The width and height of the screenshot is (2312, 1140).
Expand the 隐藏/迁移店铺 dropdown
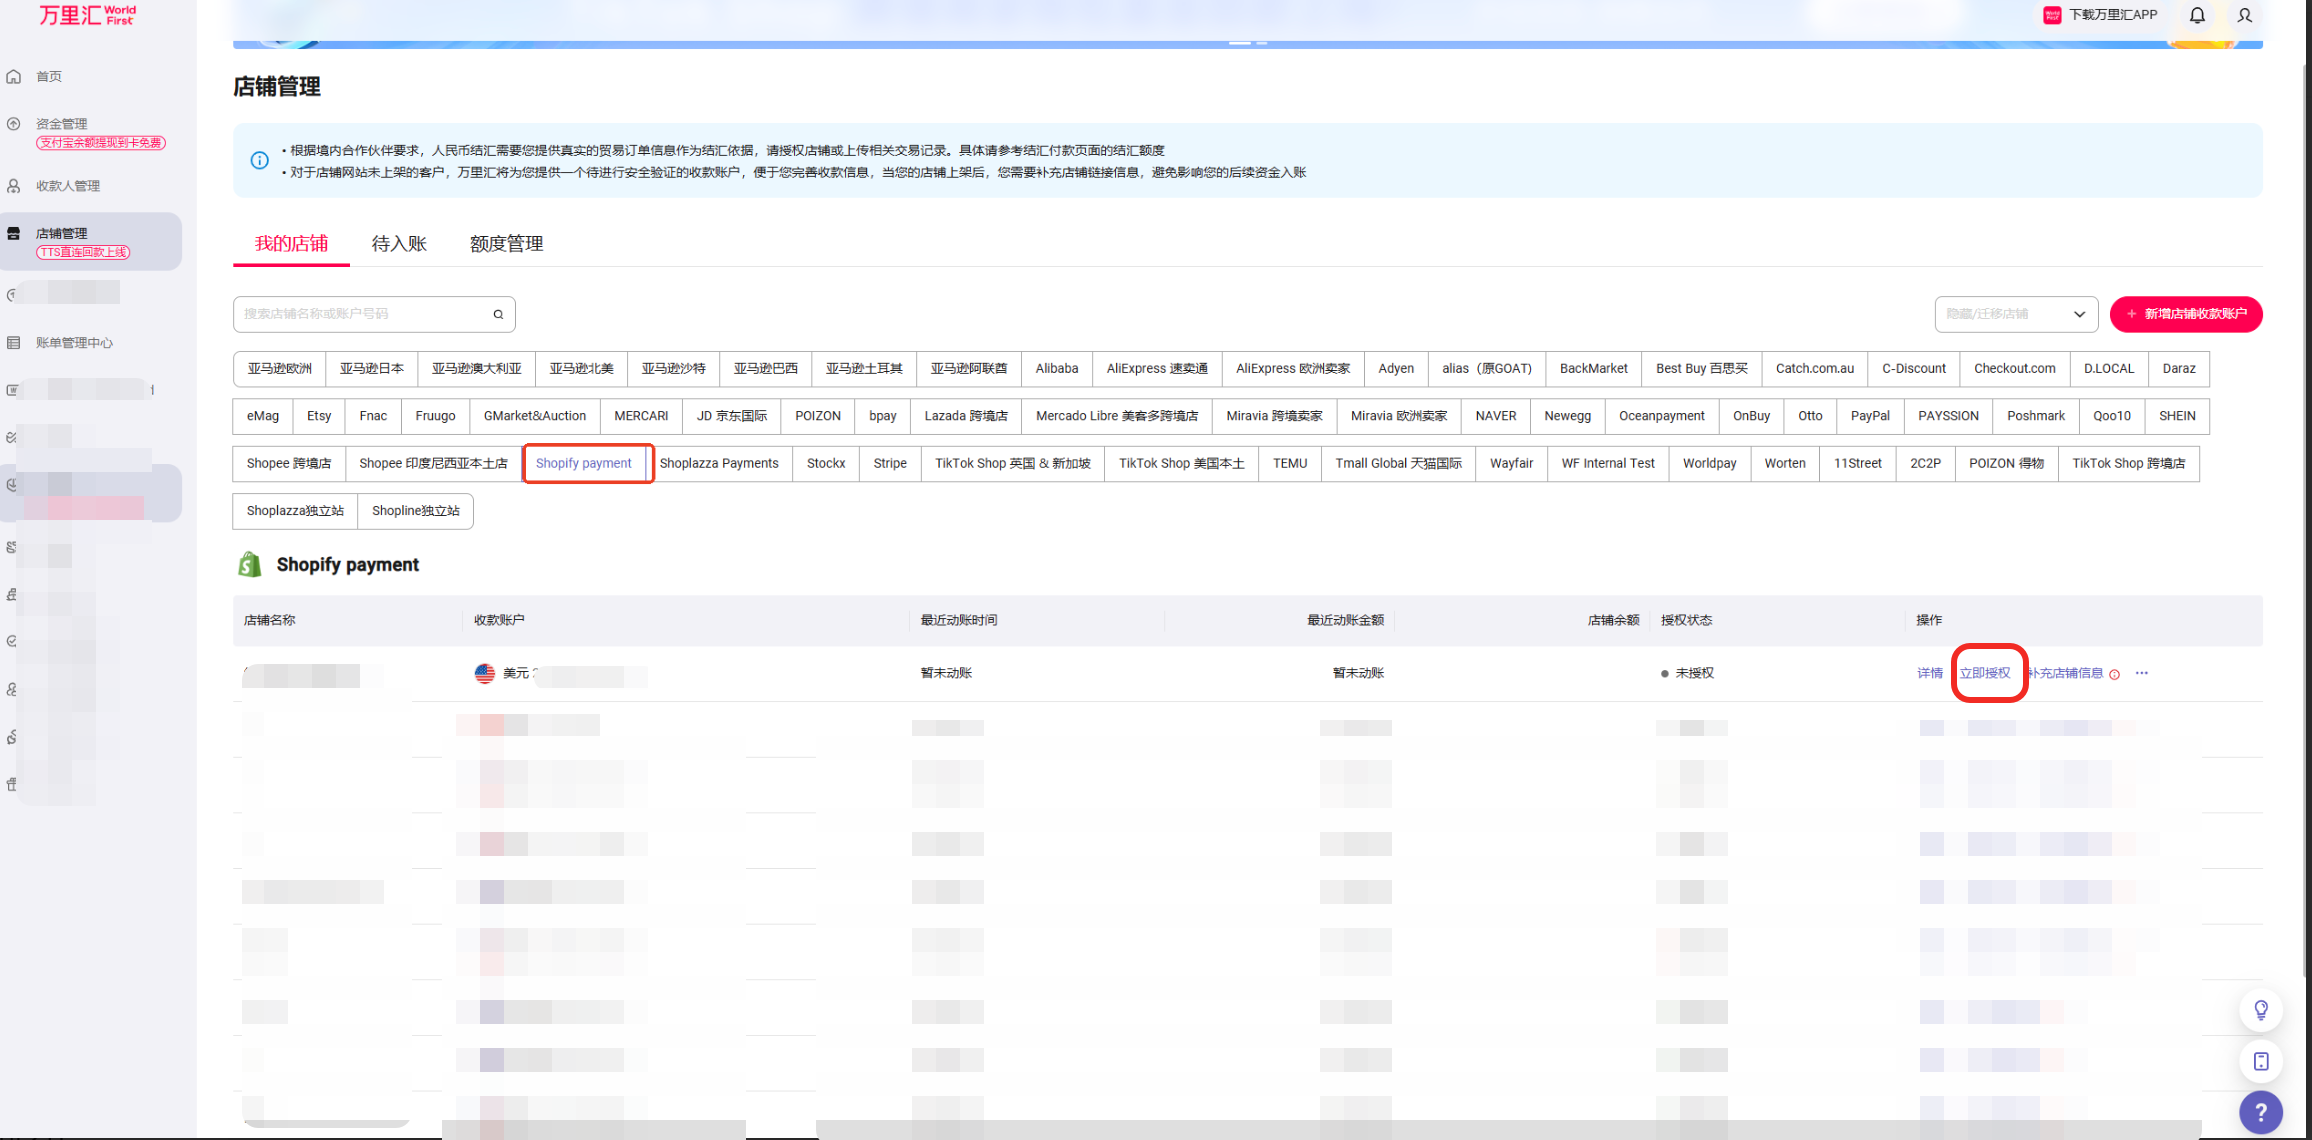coord(2015,314)
